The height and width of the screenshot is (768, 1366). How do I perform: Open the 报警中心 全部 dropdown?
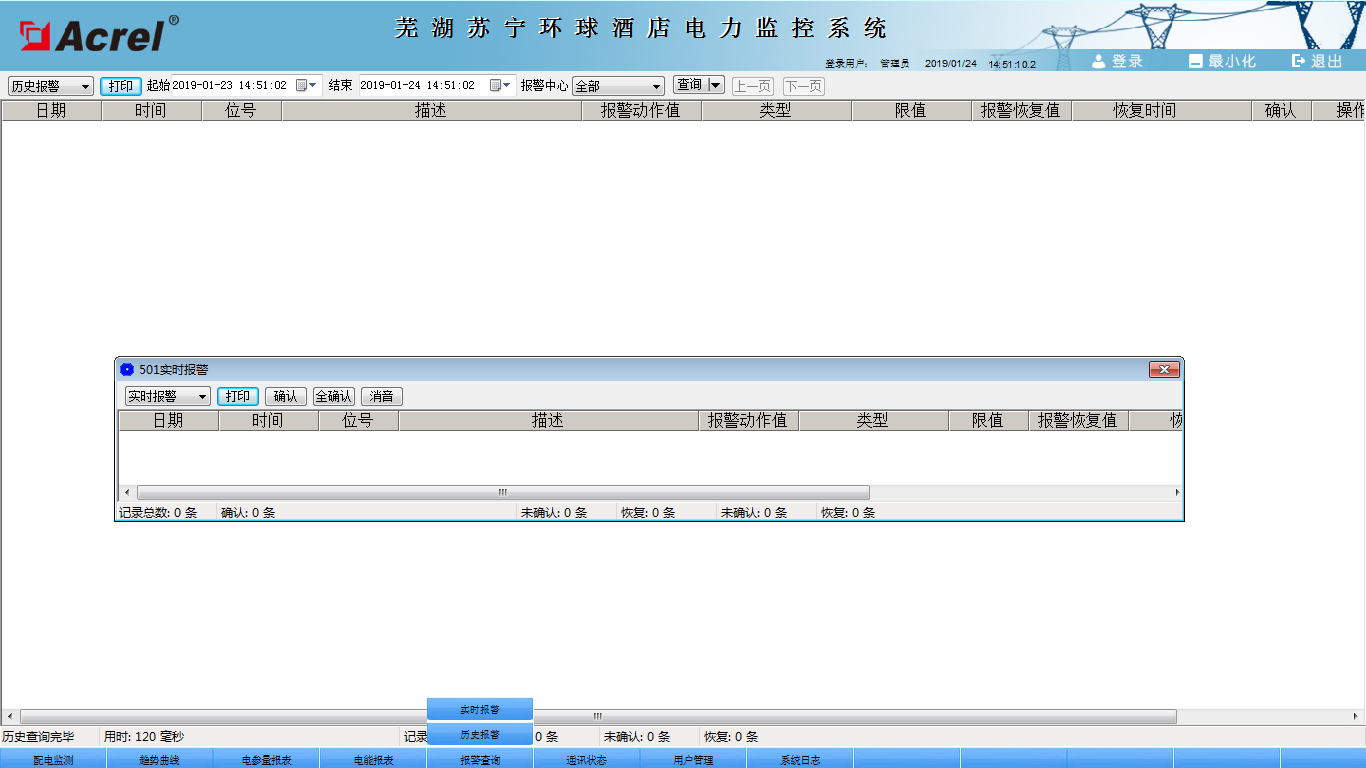pyautogui.click(x=656, y=87)
